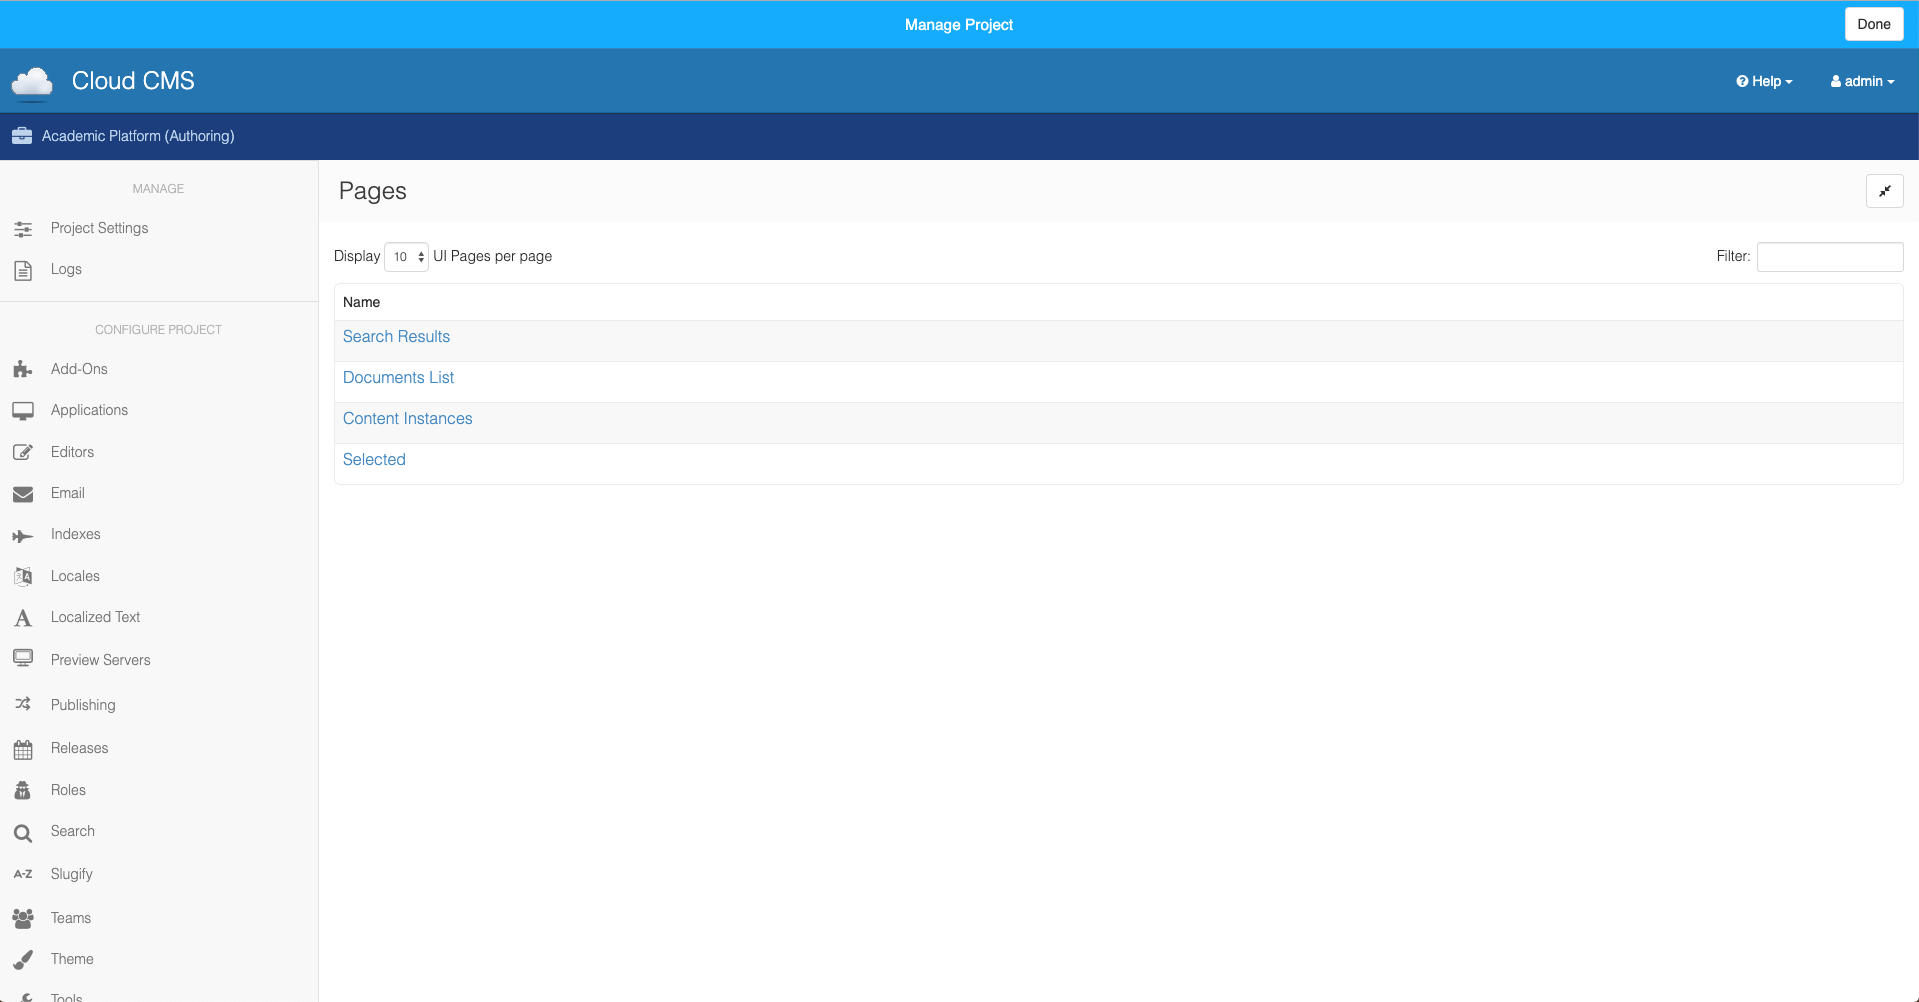Click the briefcase icon beside Academic Platform
This screenshot has height=1002, width=1919.
click(22, 136)
